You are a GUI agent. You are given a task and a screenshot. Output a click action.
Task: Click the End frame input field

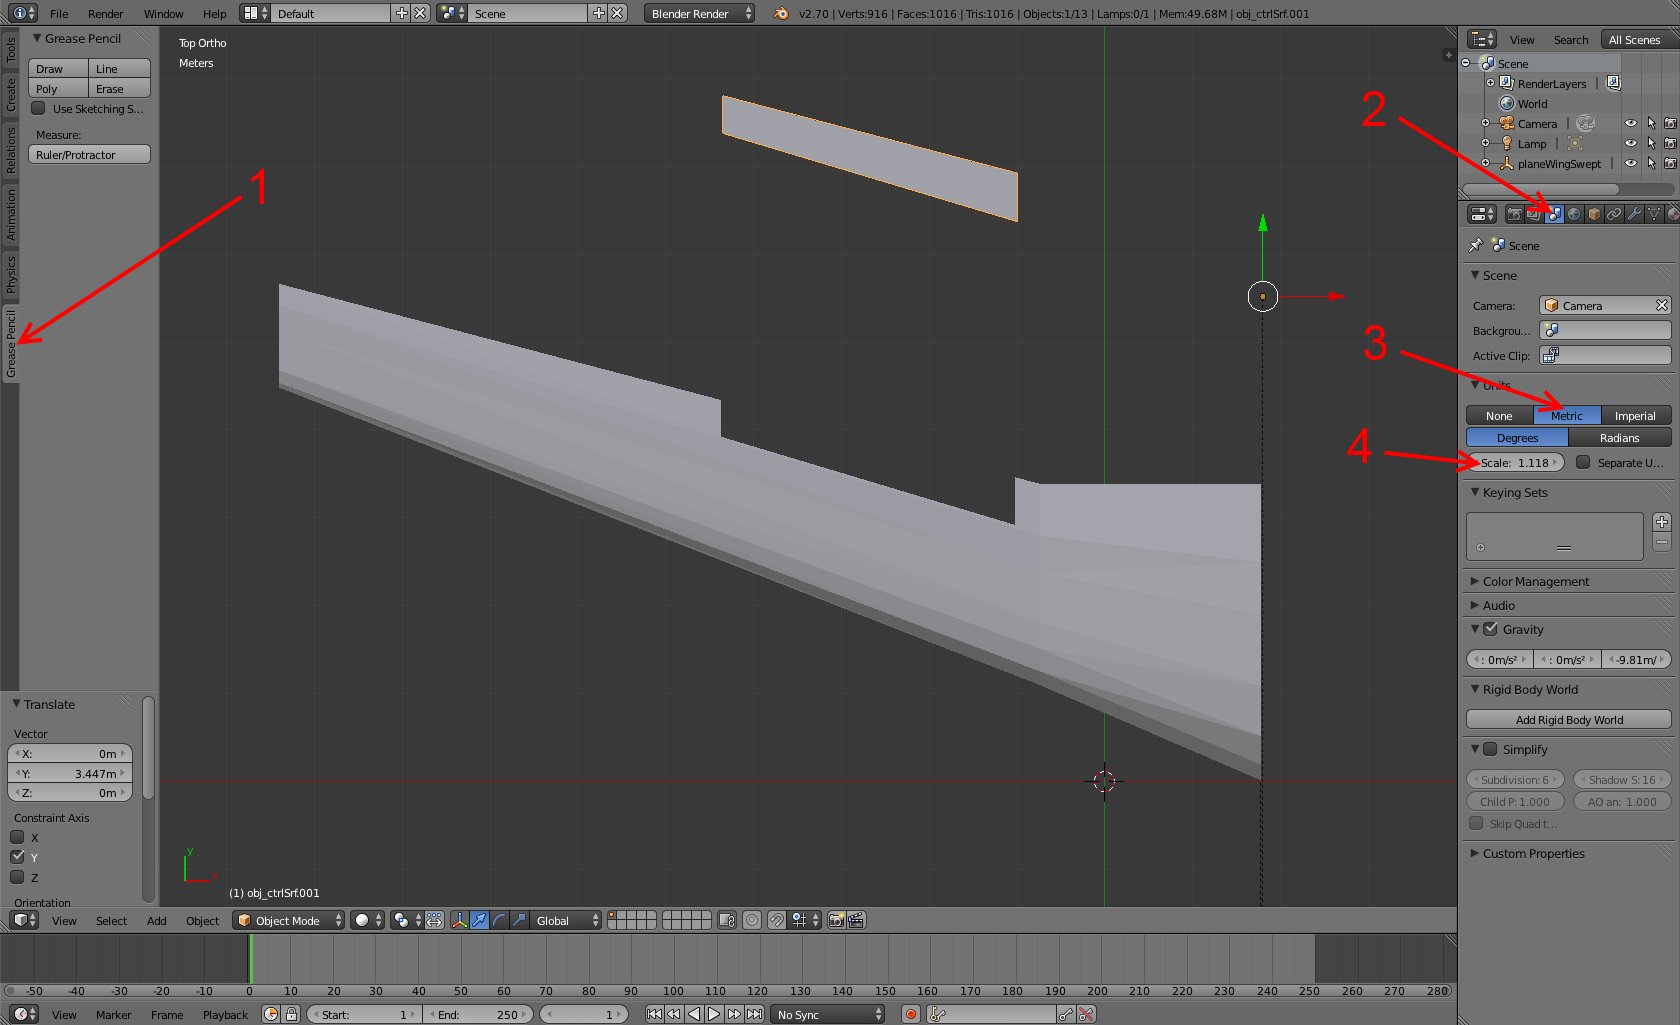(478, 1014)
